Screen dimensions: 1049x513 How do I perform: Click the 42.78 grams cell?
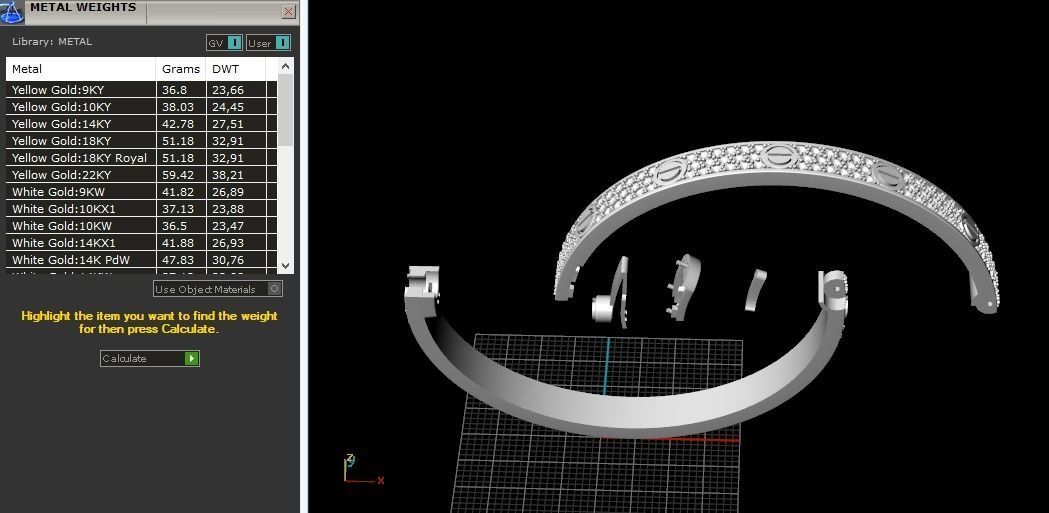pos(181,124)
